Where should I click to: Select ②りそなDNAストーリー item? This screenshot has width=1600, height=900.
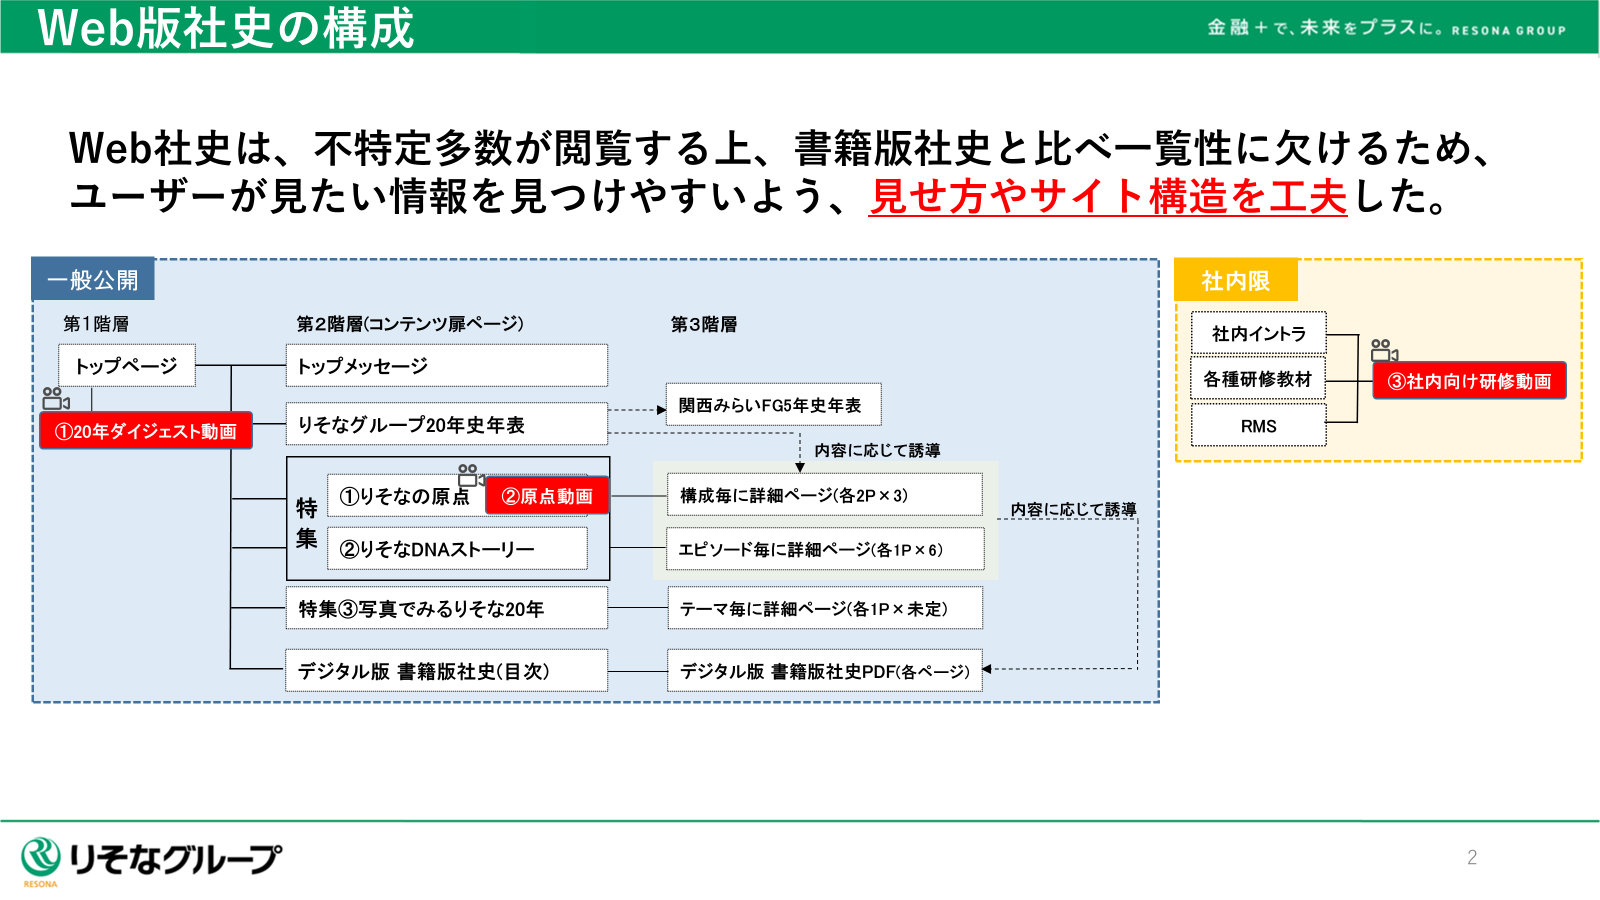pyautogui.click(x=457, y=549)
